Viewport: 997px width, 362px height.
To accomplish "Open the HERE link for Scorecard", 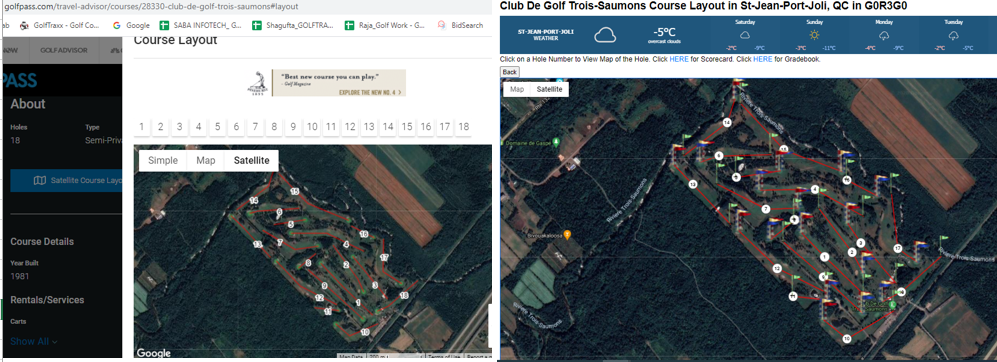I will 679,59.
